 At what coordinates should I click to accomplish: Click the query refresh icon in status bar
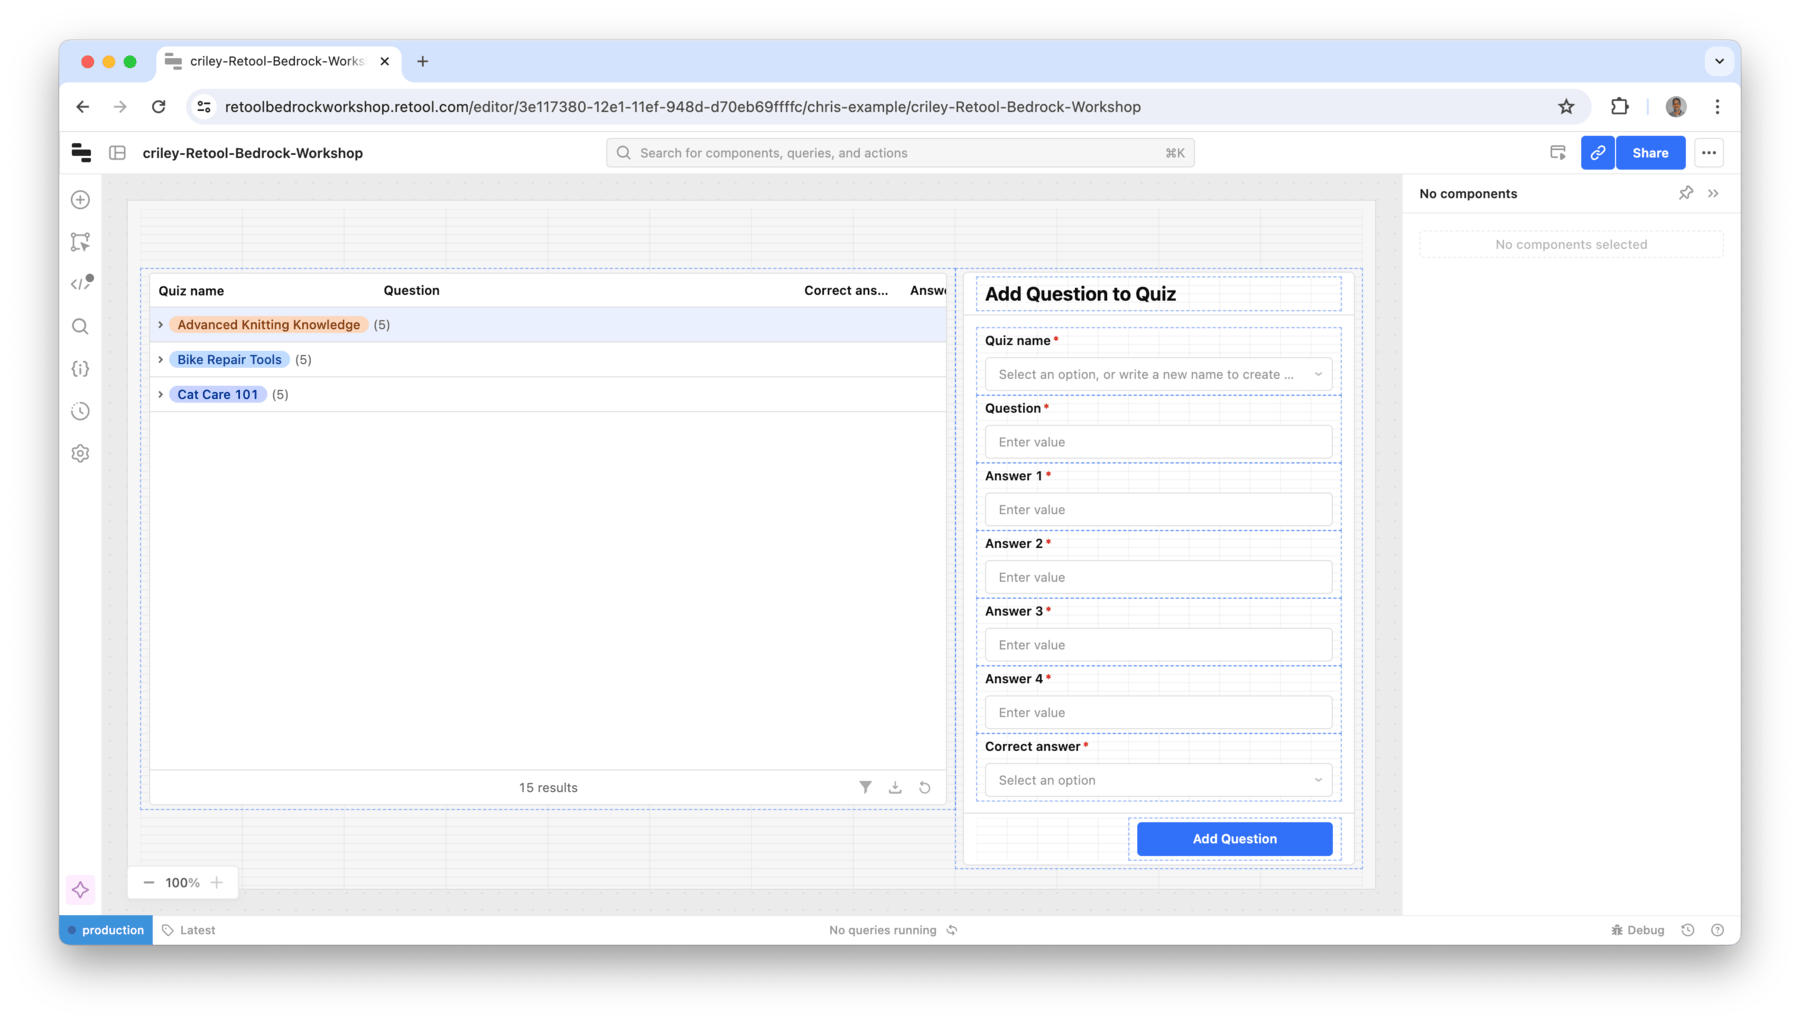pyautogui.click(x=952, y=930)
